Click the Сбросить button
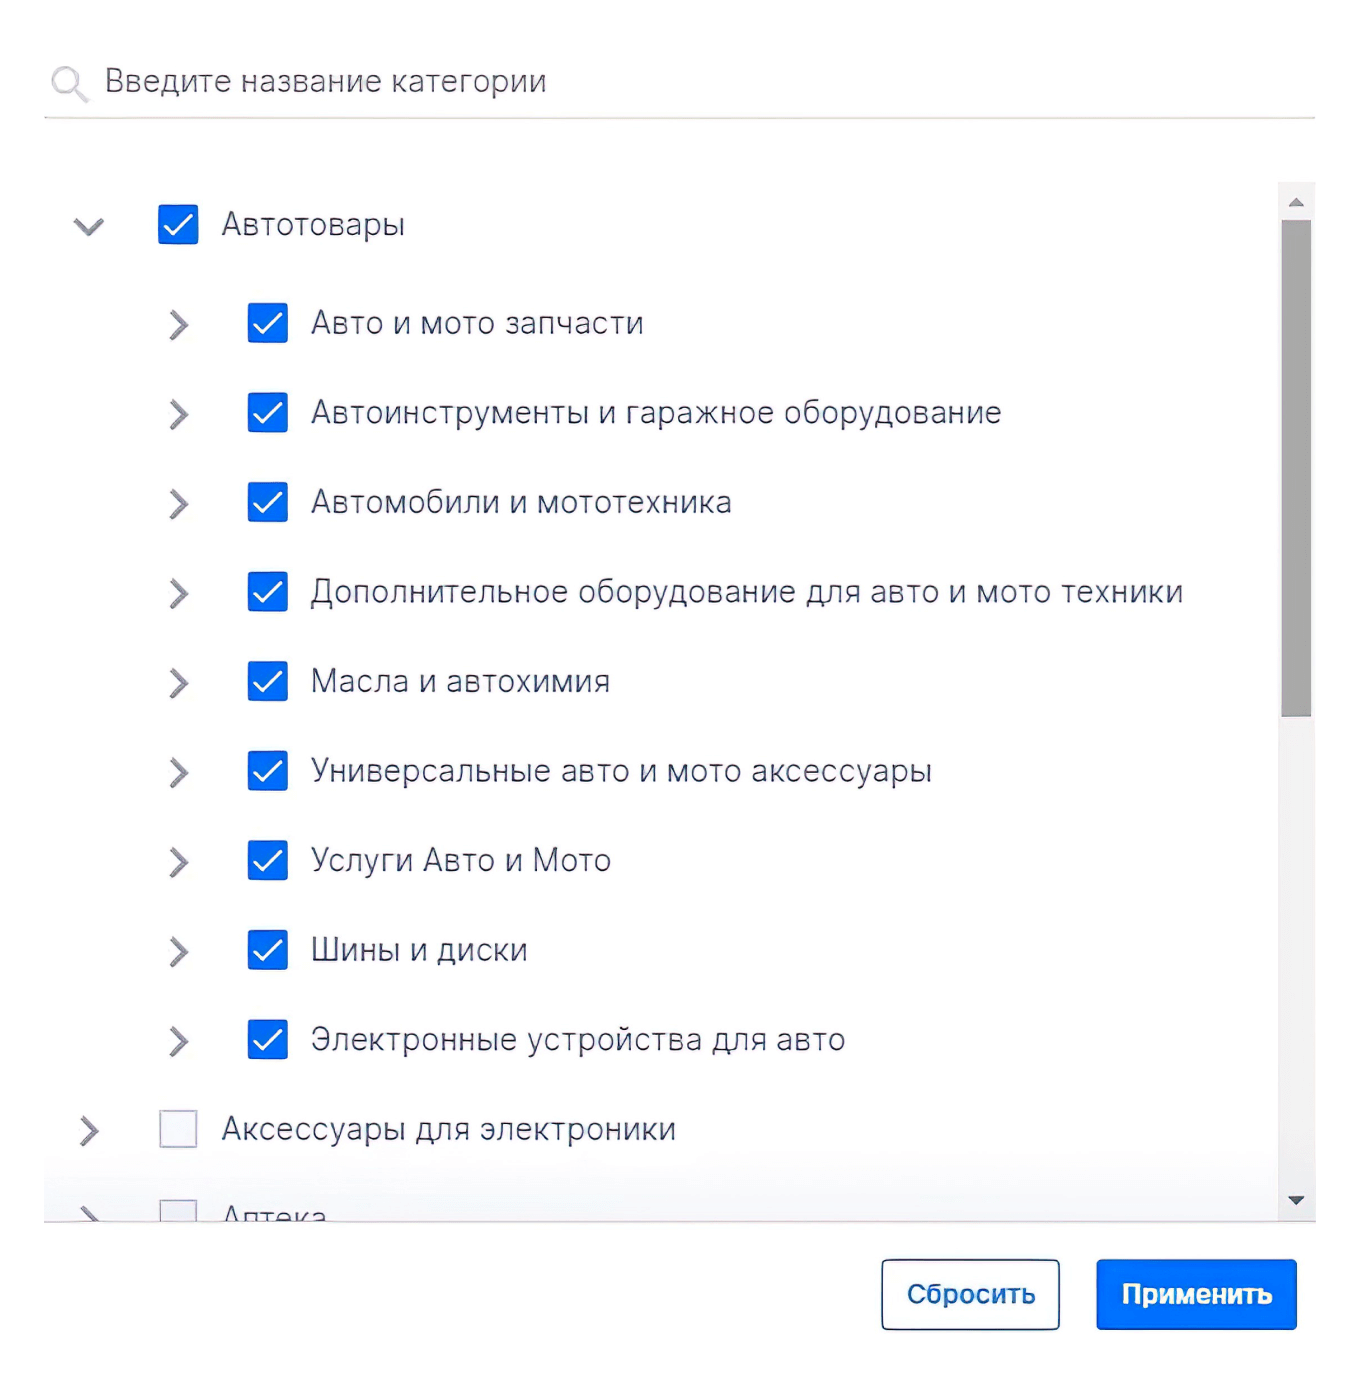The height and width of the screenshot is (1396, 1360). (x=969, y=1293)
